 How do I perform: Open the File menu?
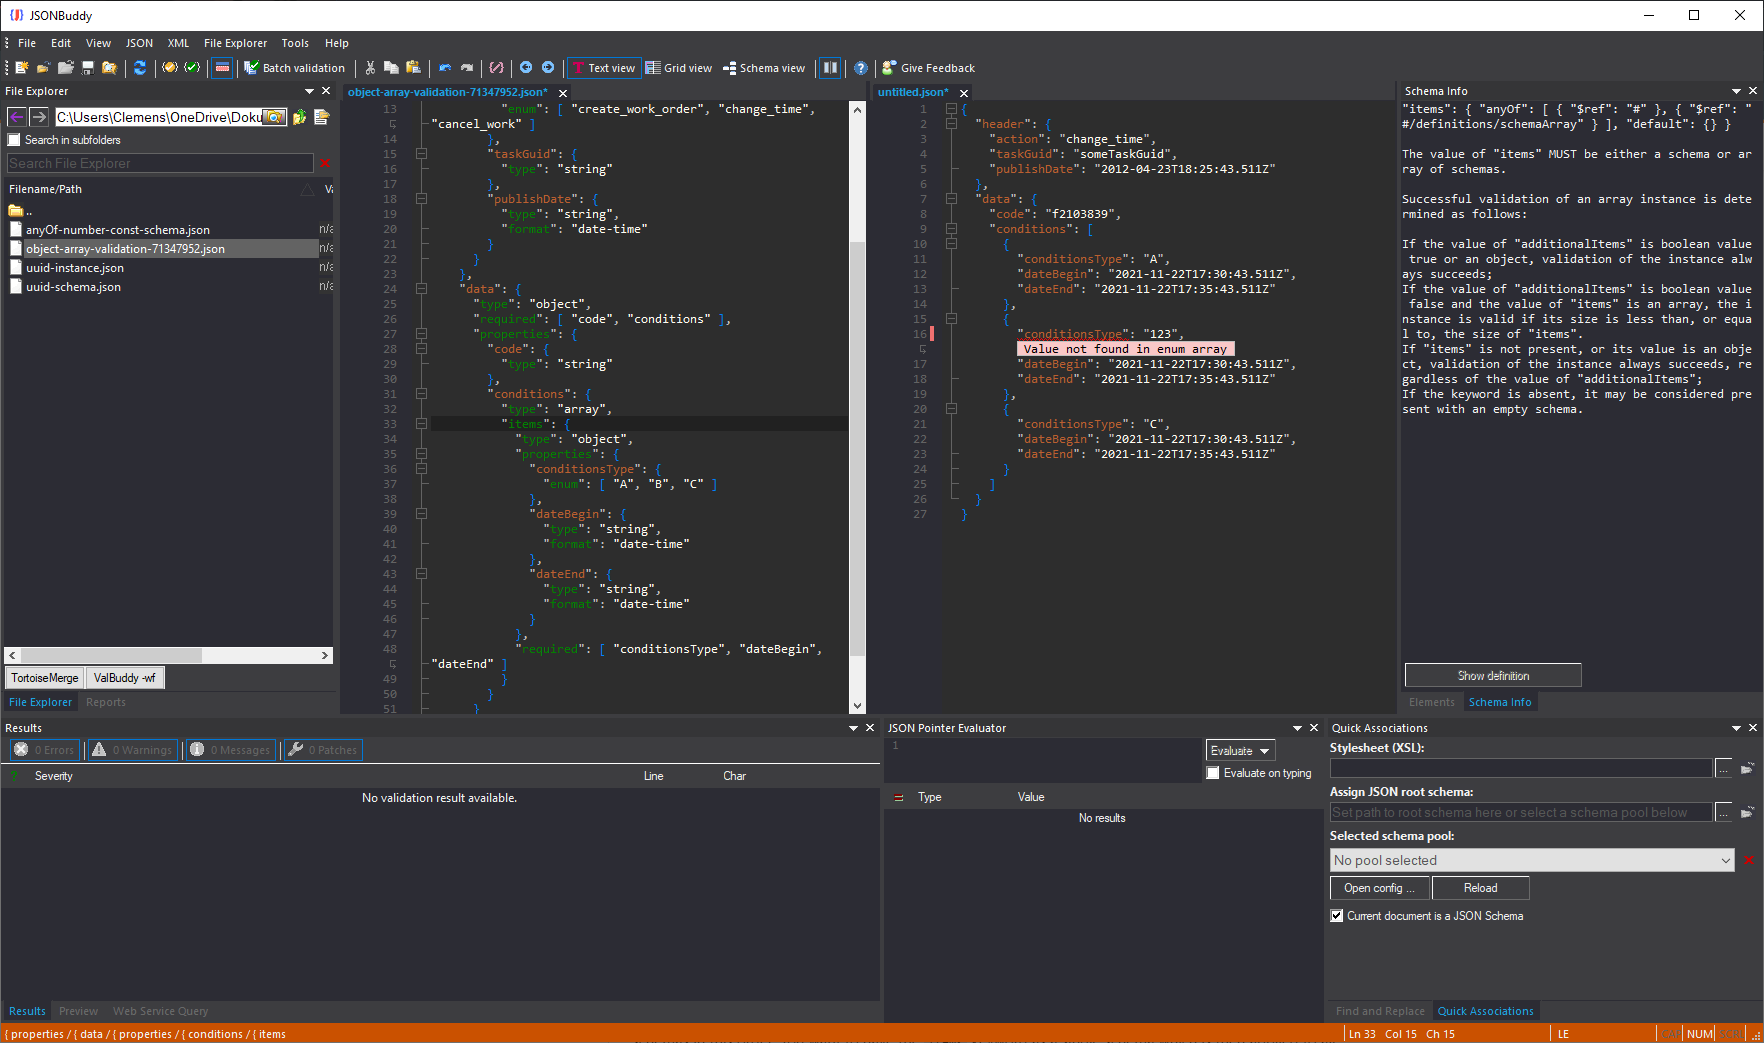[x=27, y=43]
